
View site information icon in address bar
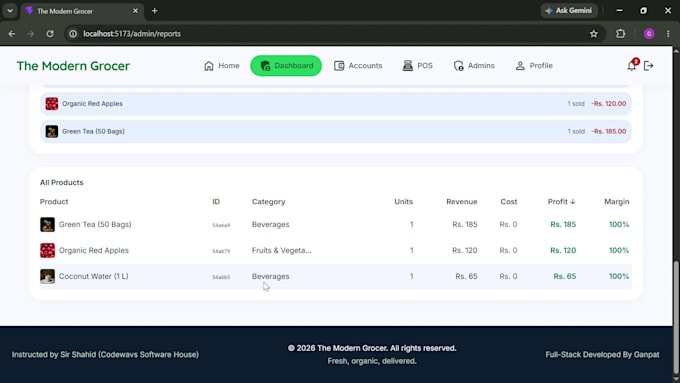[73, 34]
